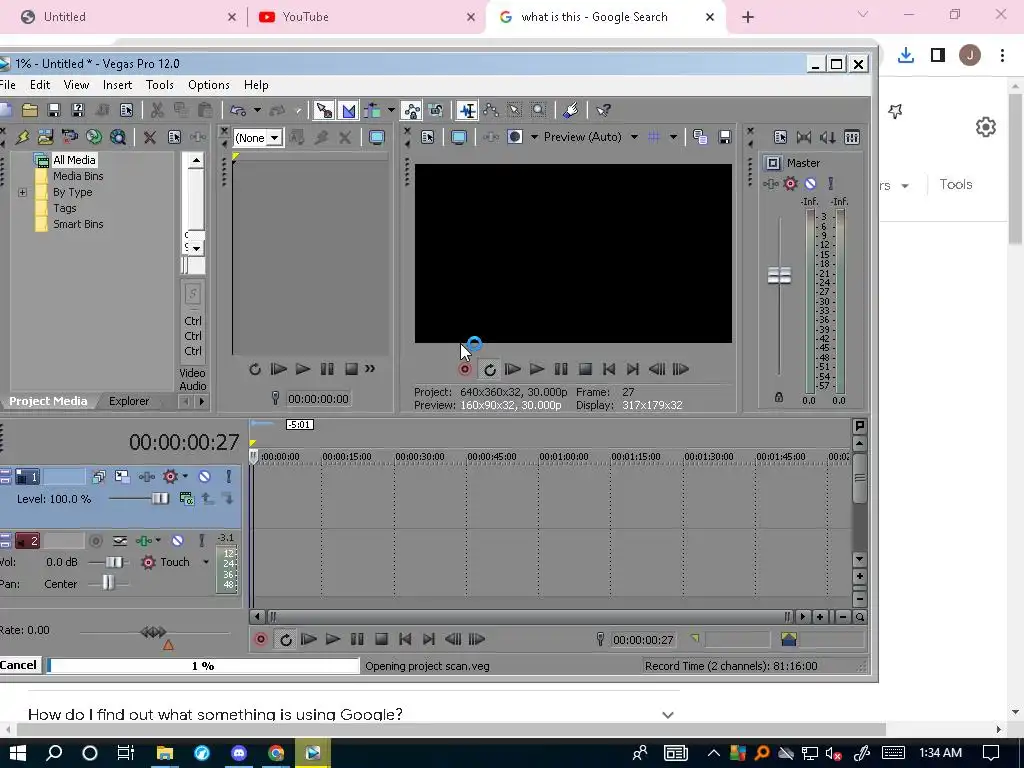The height and width of the screenshot is (768, 1024).
Task: Click the Video Preview on External Monitor icon
Action: point(459,137)
